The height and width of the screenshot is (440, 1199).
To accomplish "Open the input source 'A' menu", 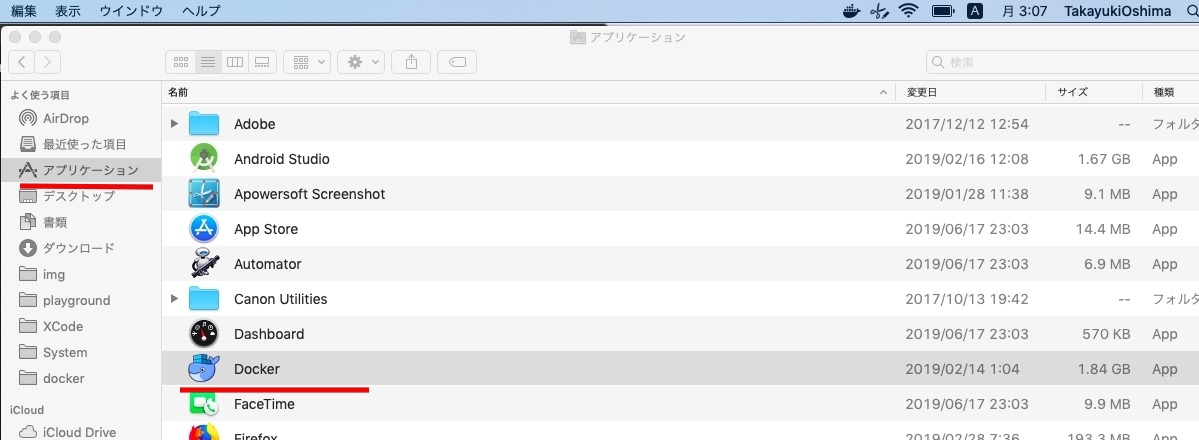I will 975,11.
